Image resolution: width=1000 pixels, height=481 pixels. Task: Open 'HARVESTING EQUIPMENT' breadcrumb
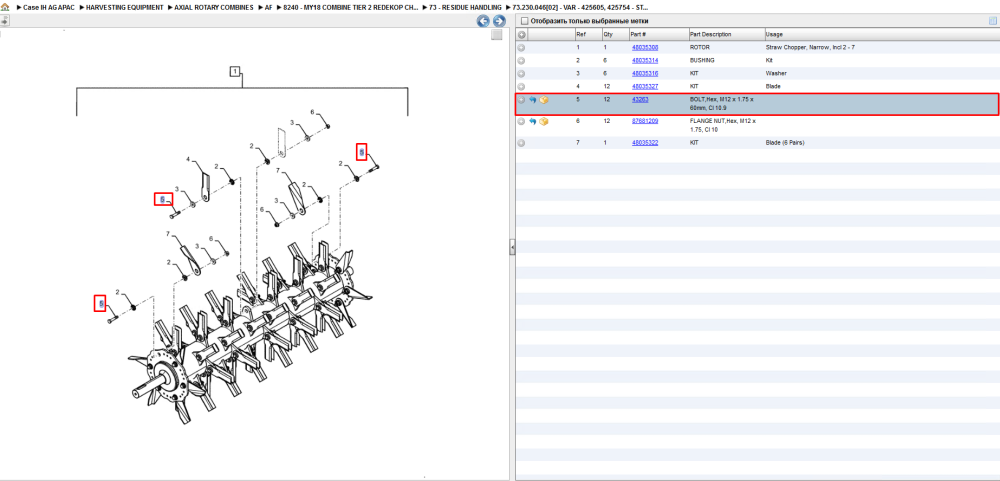[125, 8]
